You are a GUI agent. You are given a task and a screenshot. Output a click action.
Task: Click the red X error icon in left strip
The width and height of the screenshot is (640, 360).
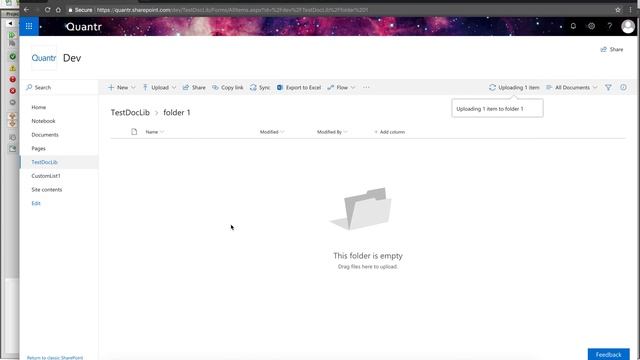tap(13, 91)
